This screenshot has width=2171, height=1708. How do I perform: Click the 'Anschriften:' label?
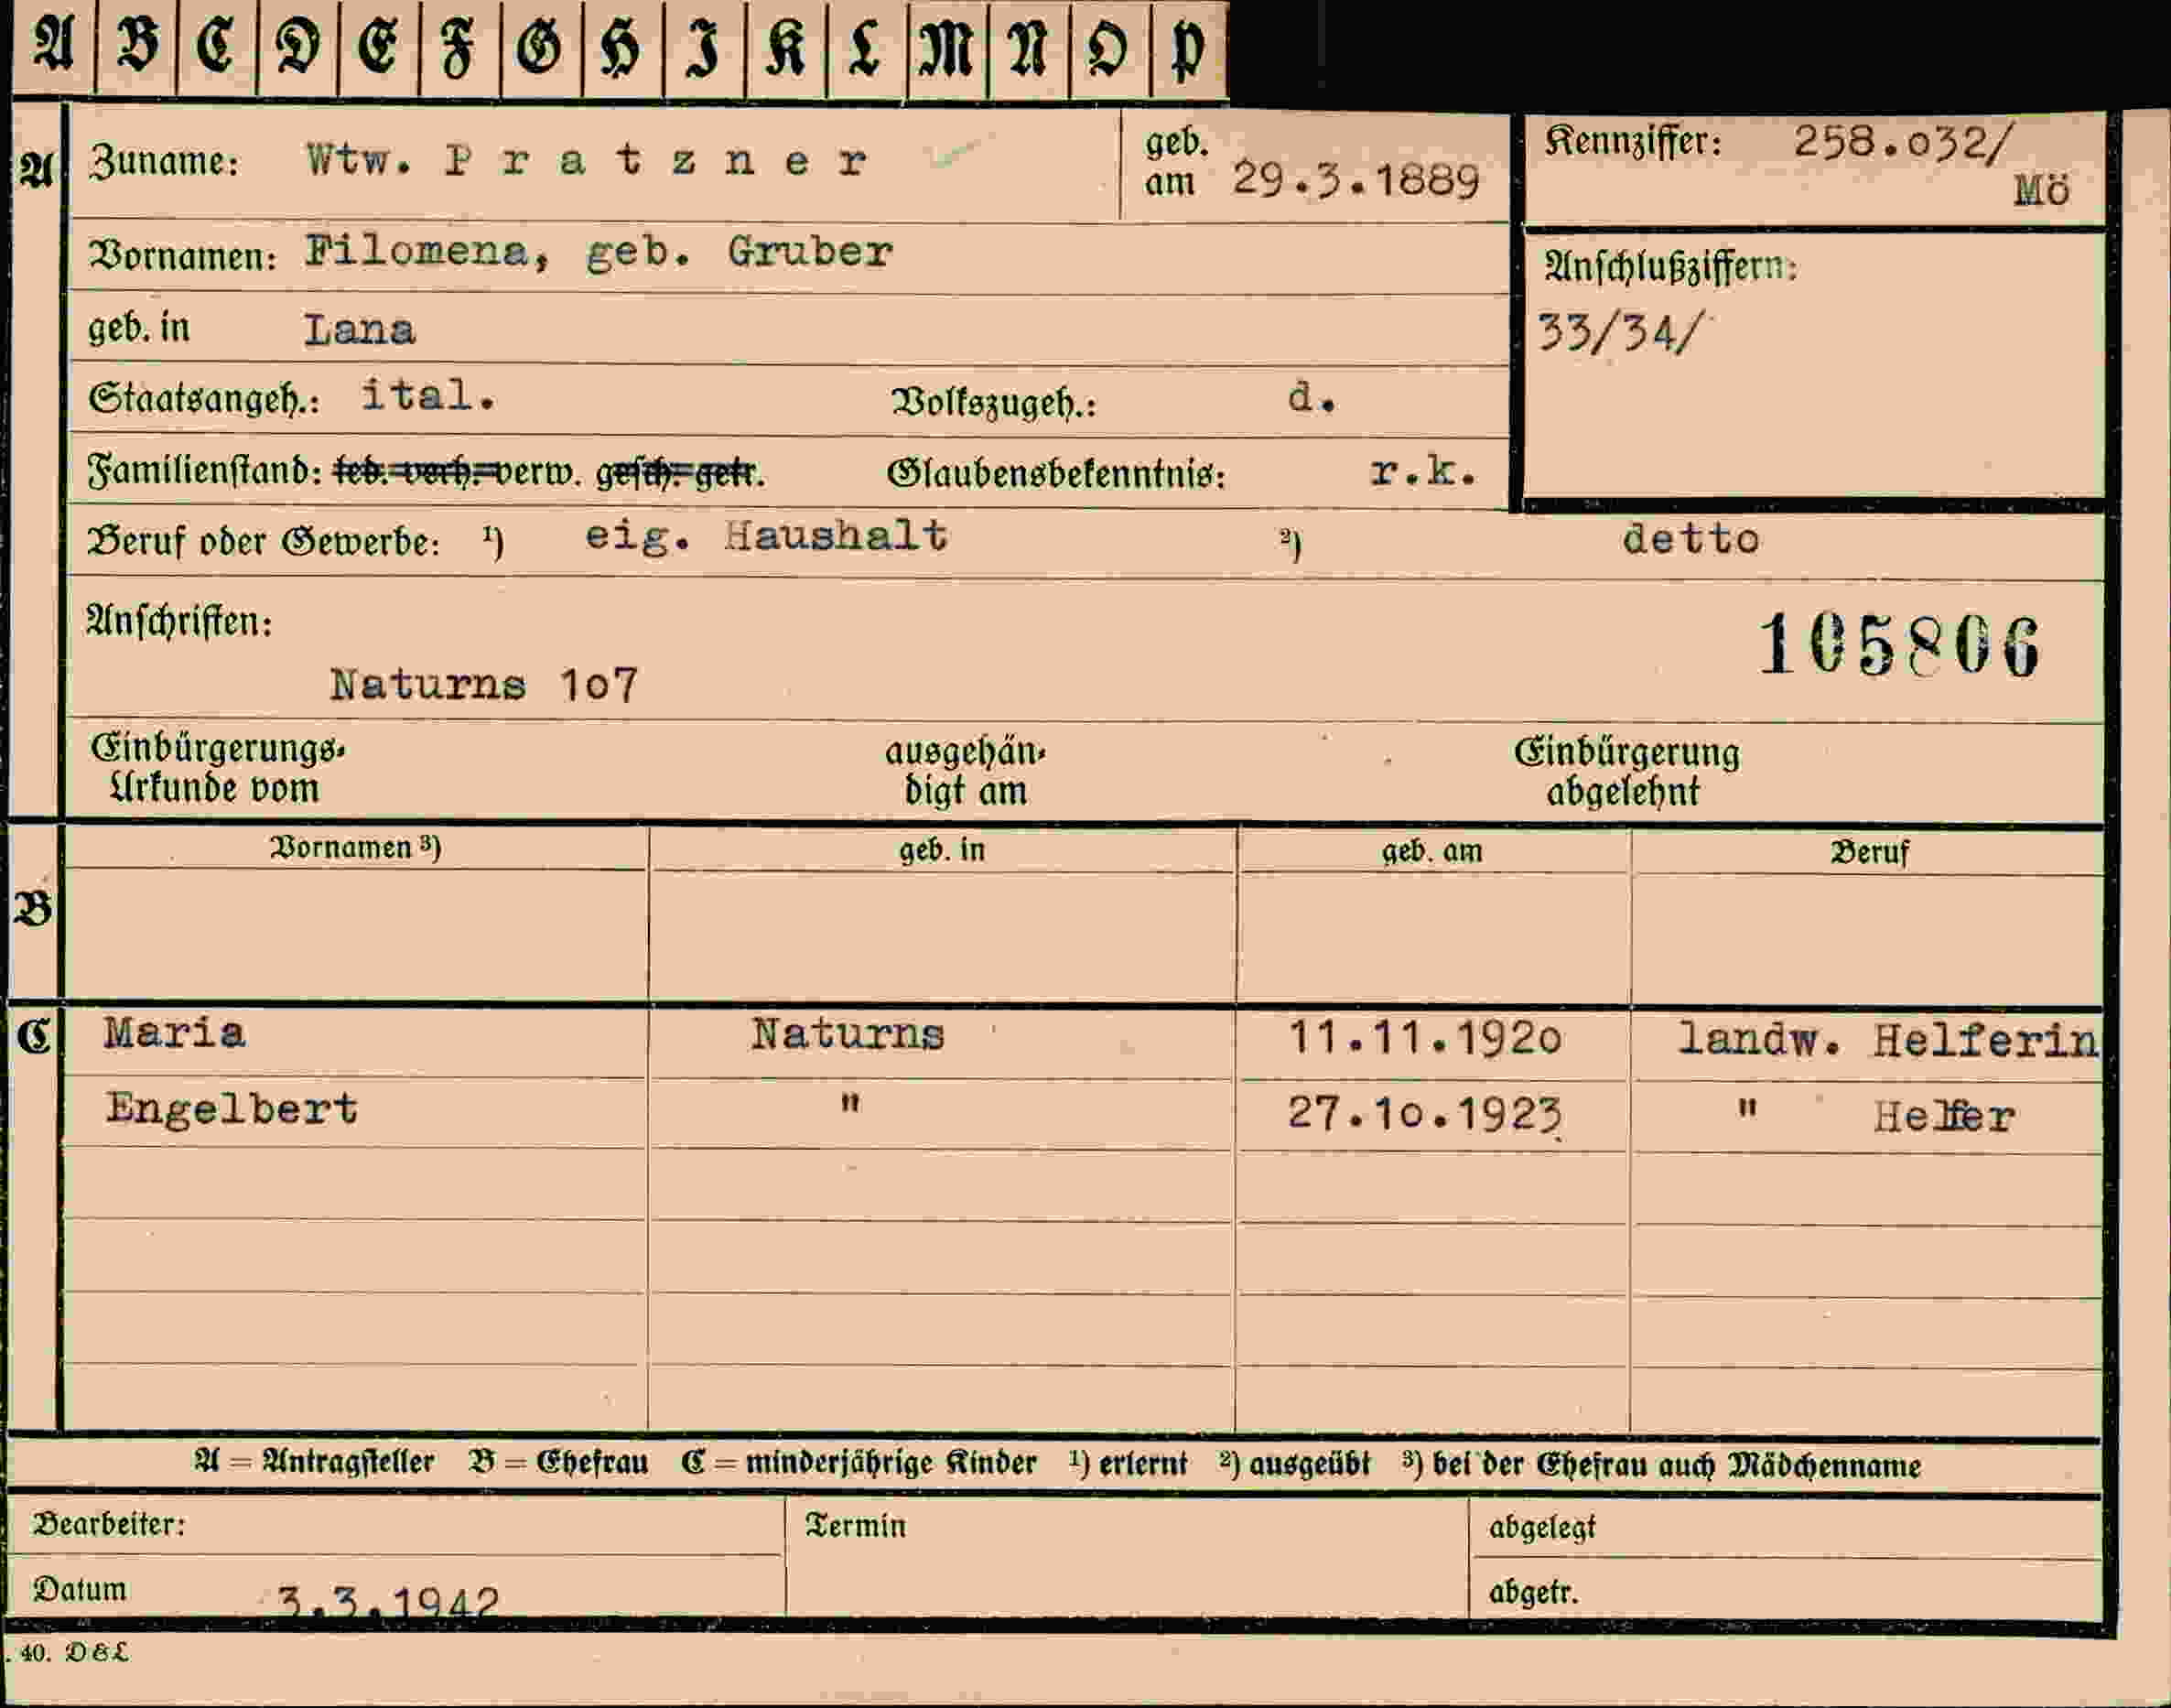click(179, 622)
